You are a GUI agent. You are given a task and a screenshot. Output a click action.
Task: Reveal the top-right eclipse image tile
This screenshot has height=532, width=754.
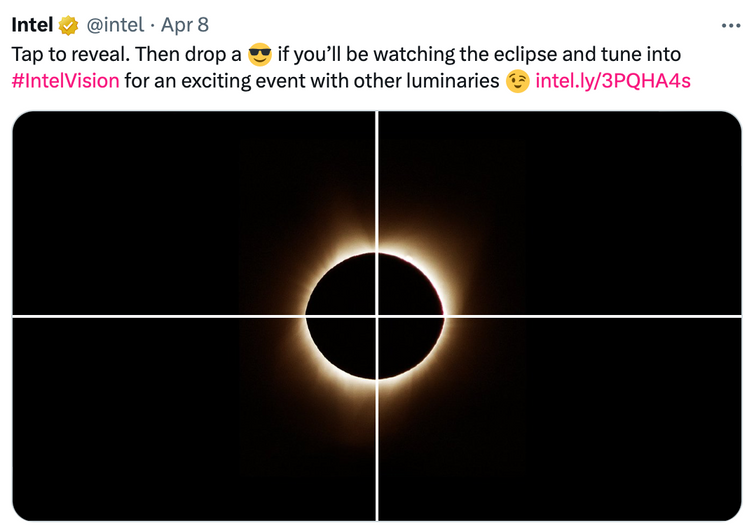pyautogui.click(x=560, y=212)
